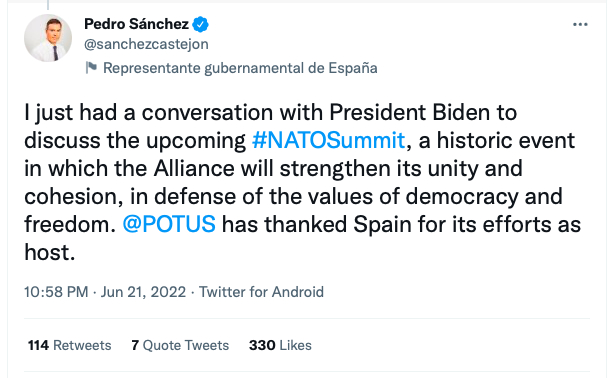This screenshot has height=378, width=610.
Task: View the 7 Quote Tweets list
Action: coord(180,345)
